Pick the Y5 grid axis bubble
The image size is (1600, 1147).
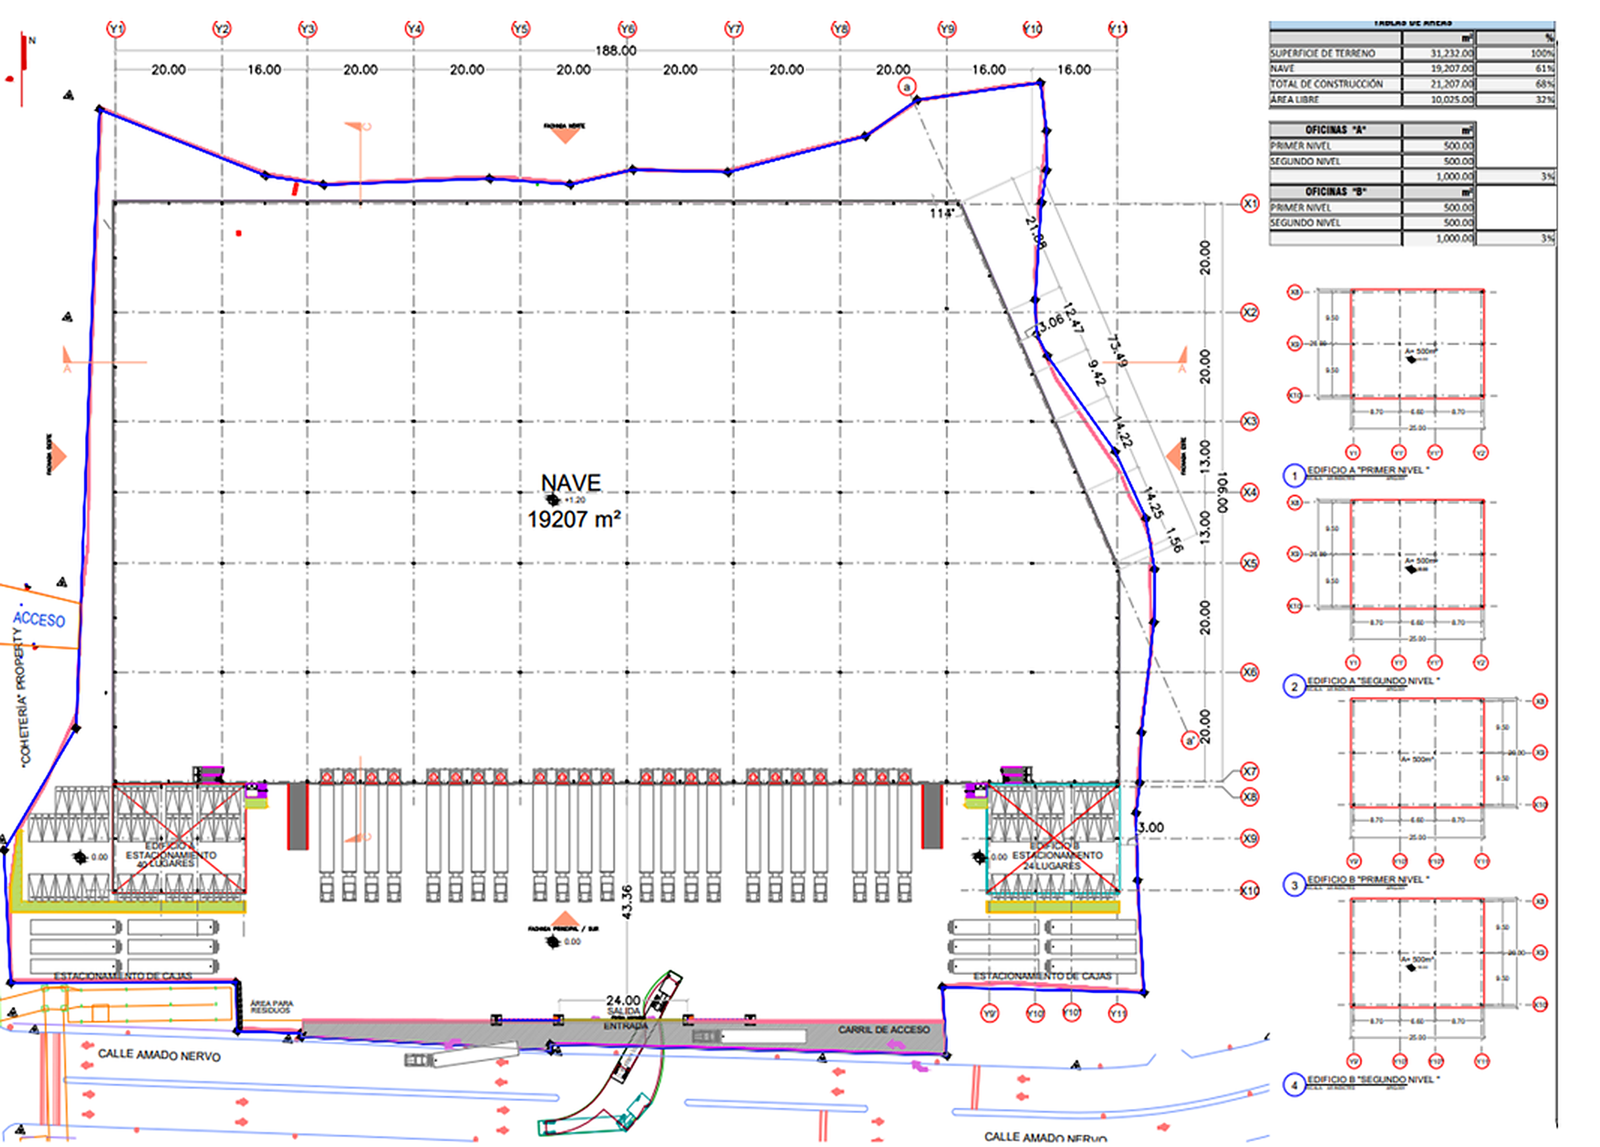[x=520, y=29]
